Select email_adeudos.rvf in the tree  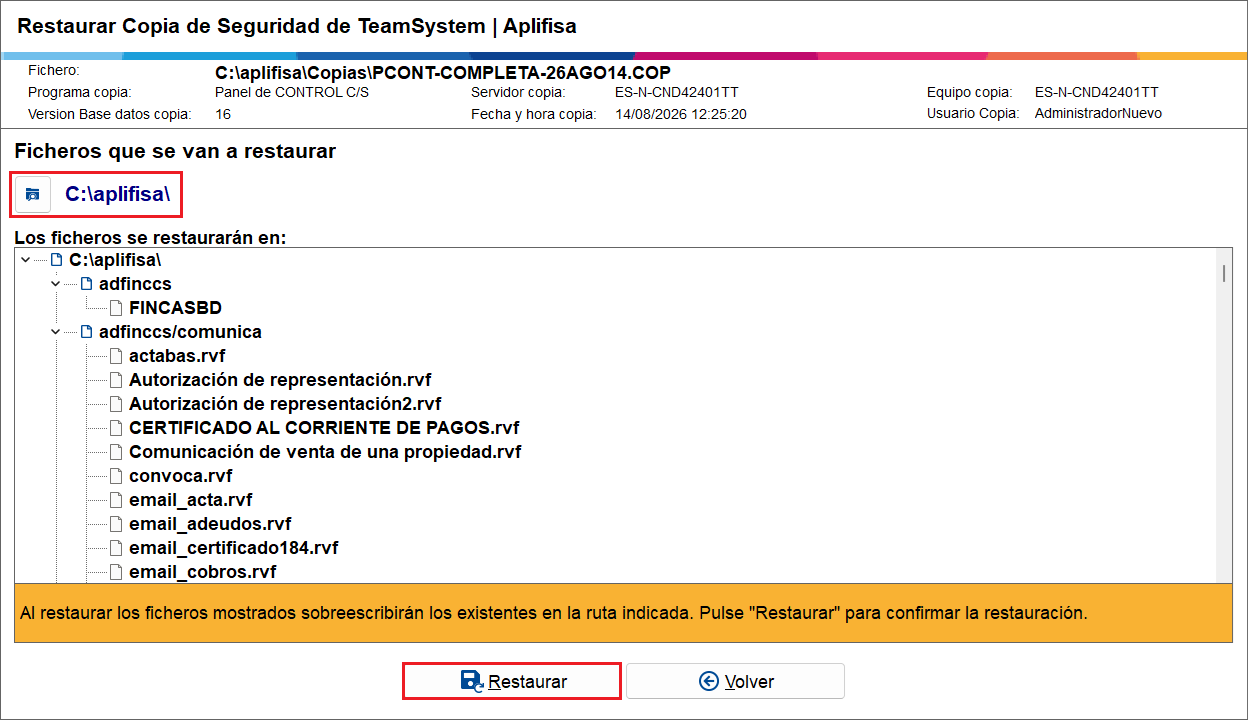(210, 524)
